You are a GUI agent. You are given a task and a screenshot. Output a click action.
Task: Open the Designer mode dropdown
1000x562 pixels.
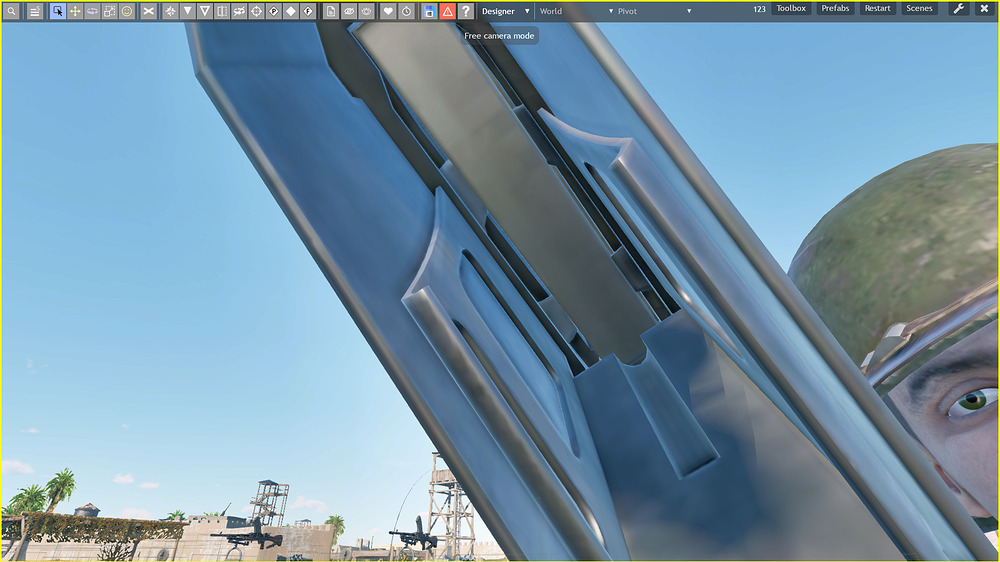(x=505, y=11)
